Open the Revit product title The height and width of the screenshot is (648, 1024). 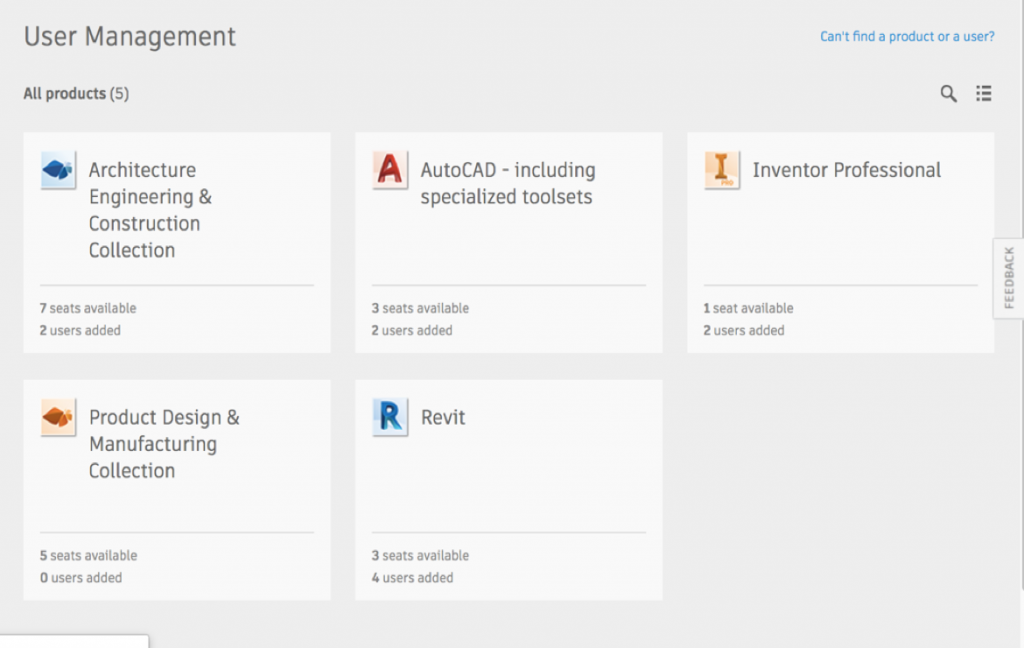pyautogui.click(x=443, y=417)
